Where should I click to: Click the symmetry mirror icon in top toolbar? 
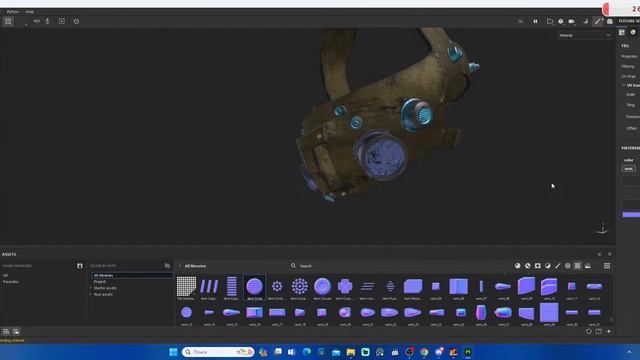[37, 21]
